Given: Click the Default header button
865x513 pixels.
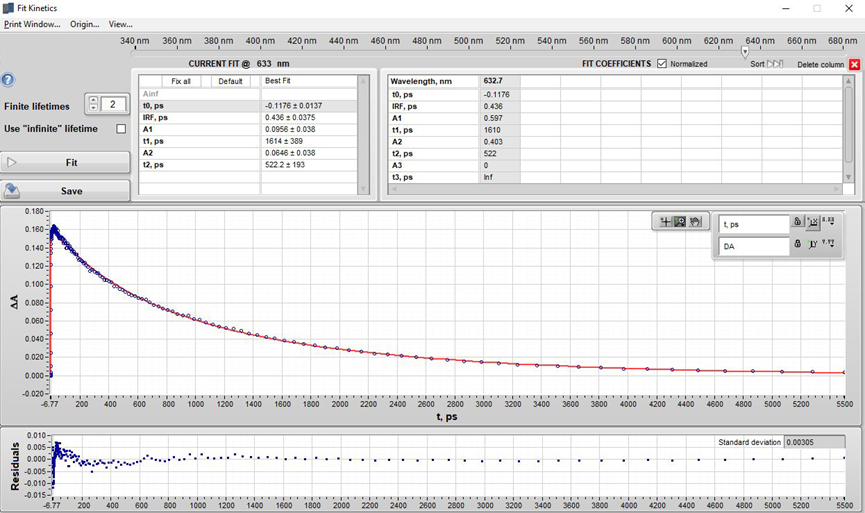Looking at the screenshot, I should [230, 81].
